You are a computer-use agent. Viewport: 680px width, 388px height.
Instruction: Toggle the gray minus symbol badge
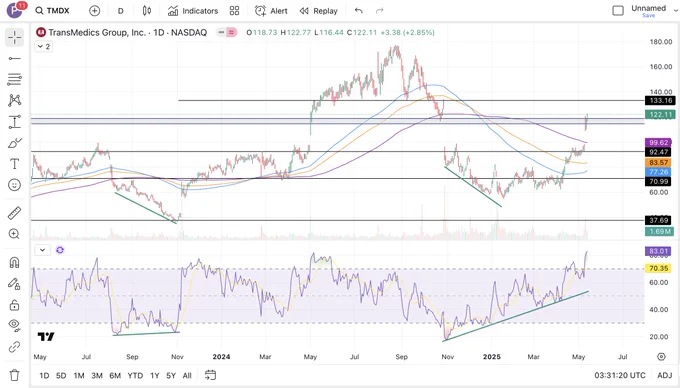[221, 33]
